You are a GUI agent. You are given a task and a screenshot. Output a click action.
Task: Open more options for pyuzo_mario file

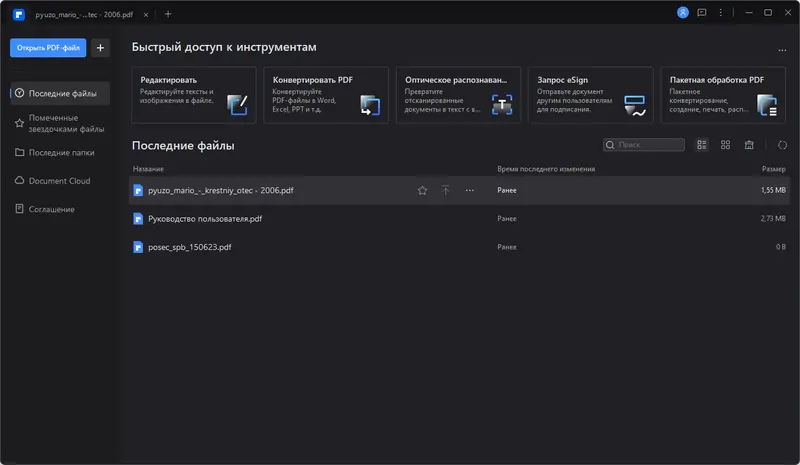point(469,190)
